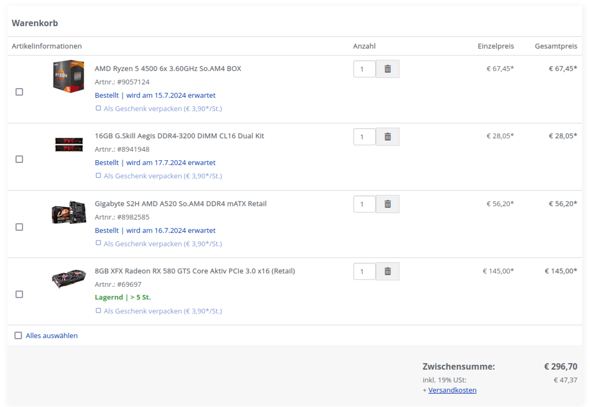The image size is (590, 407).
Task: Click article number #9057124
Action: [133, 82]
